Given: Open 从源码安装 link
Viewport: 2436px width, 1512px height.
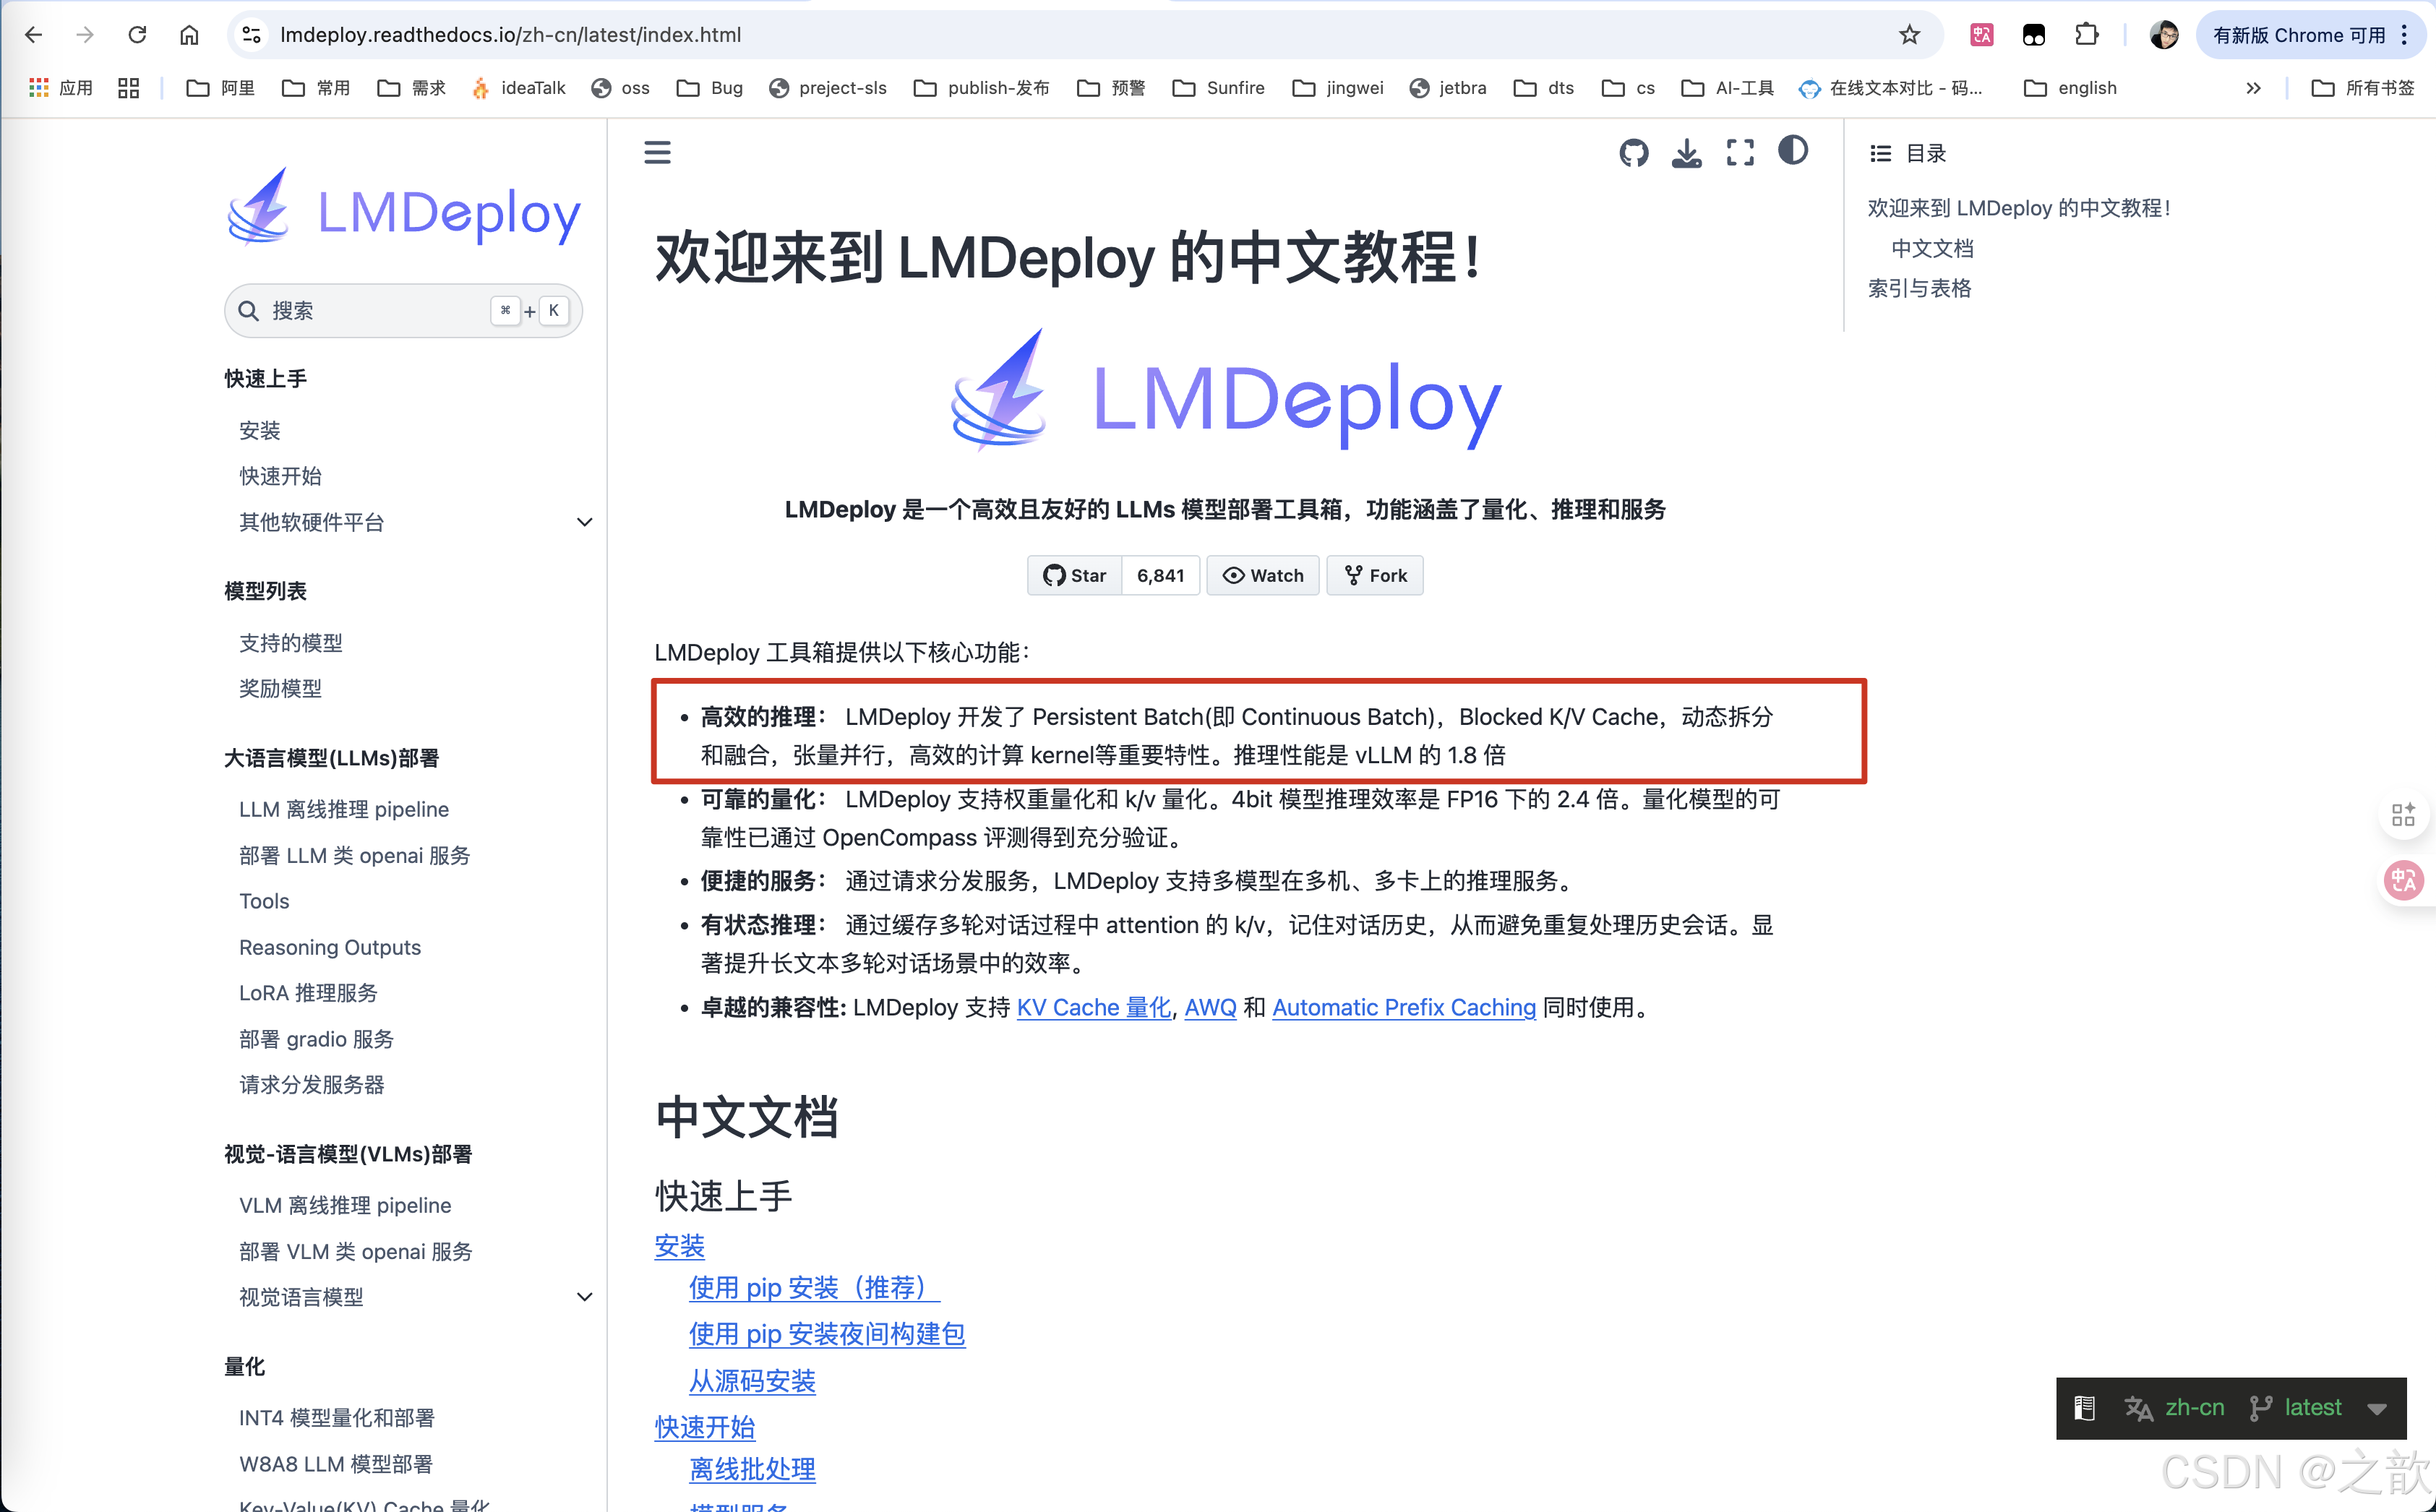Looking at the screenshot, I should tap(752, 1381).
